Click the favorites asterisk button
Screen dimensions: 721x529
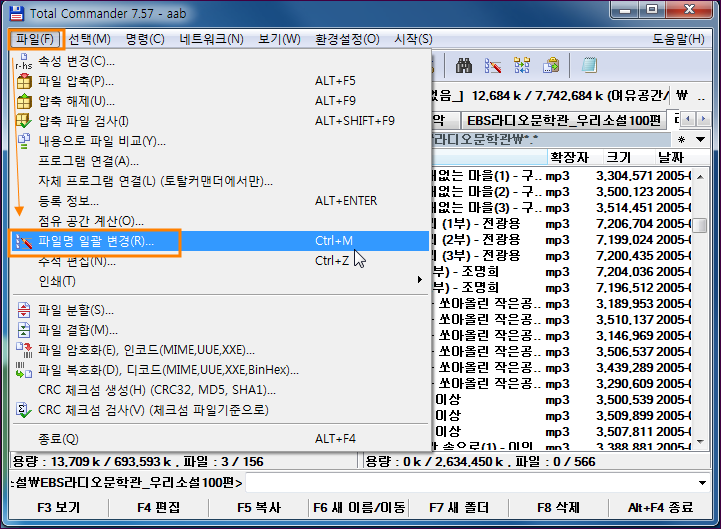[681, 139]
